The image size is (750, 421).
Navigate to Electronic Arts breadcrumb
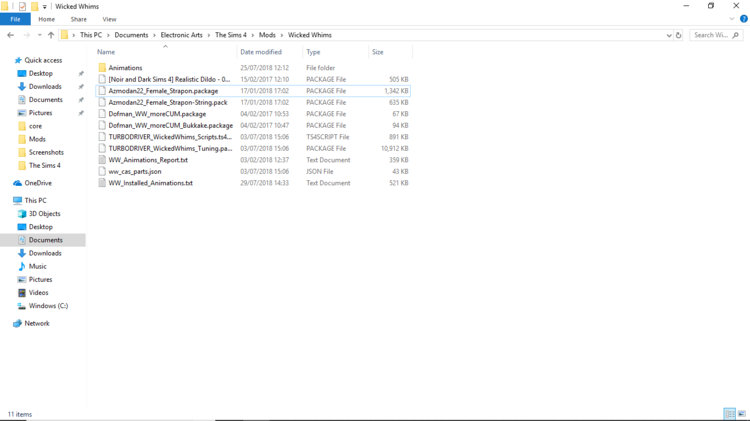click(x=181, y=35)
